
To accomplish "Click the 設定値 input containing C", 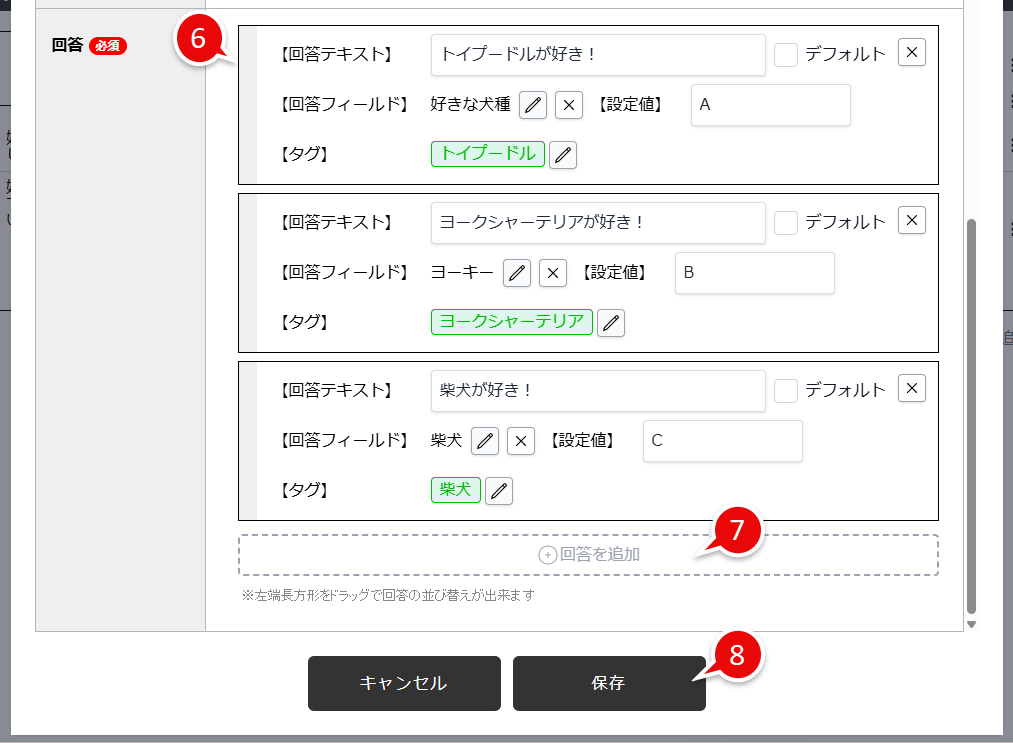I will click(x=722, y=440).
